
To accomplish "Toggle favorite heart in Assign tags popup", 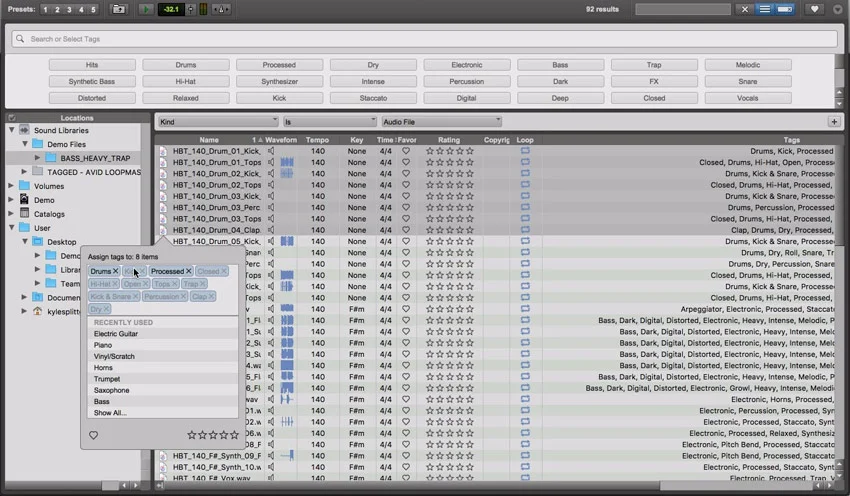I will [93, 435].
